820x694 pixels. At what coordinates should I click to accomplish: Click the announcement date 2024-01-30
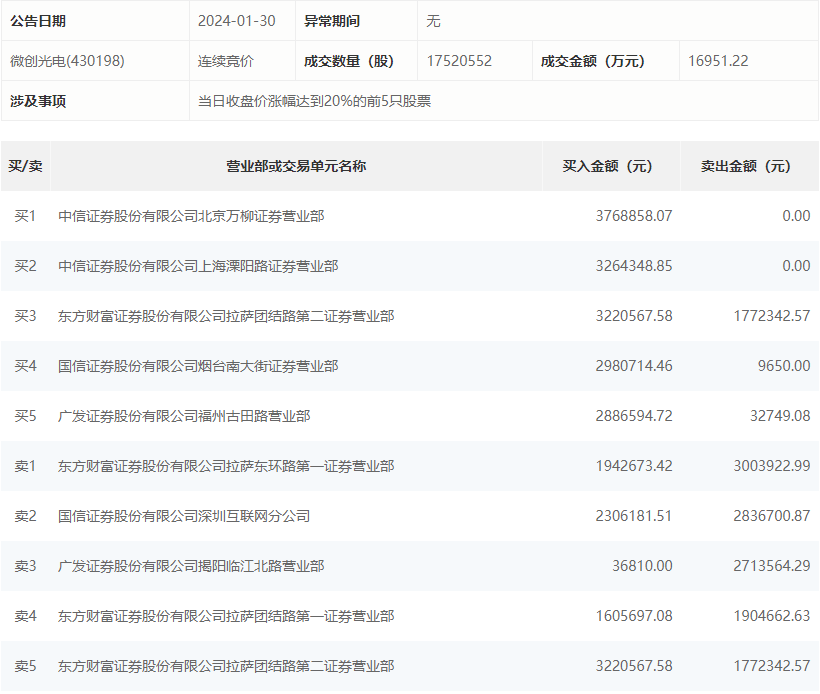coord(236,21)
